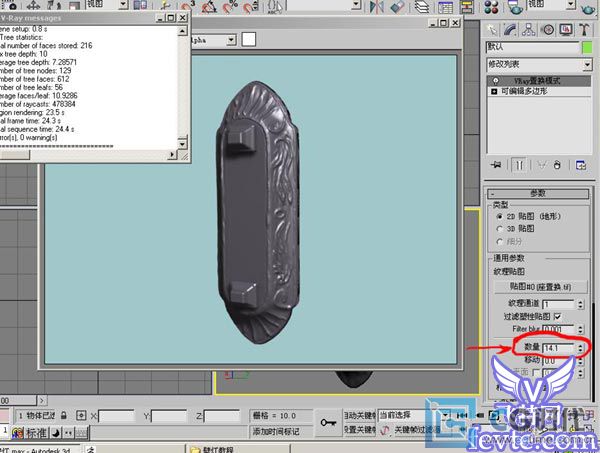Click the Align tool icon
The height and width of the screenshot is (453, 600).
click(397, 6)
